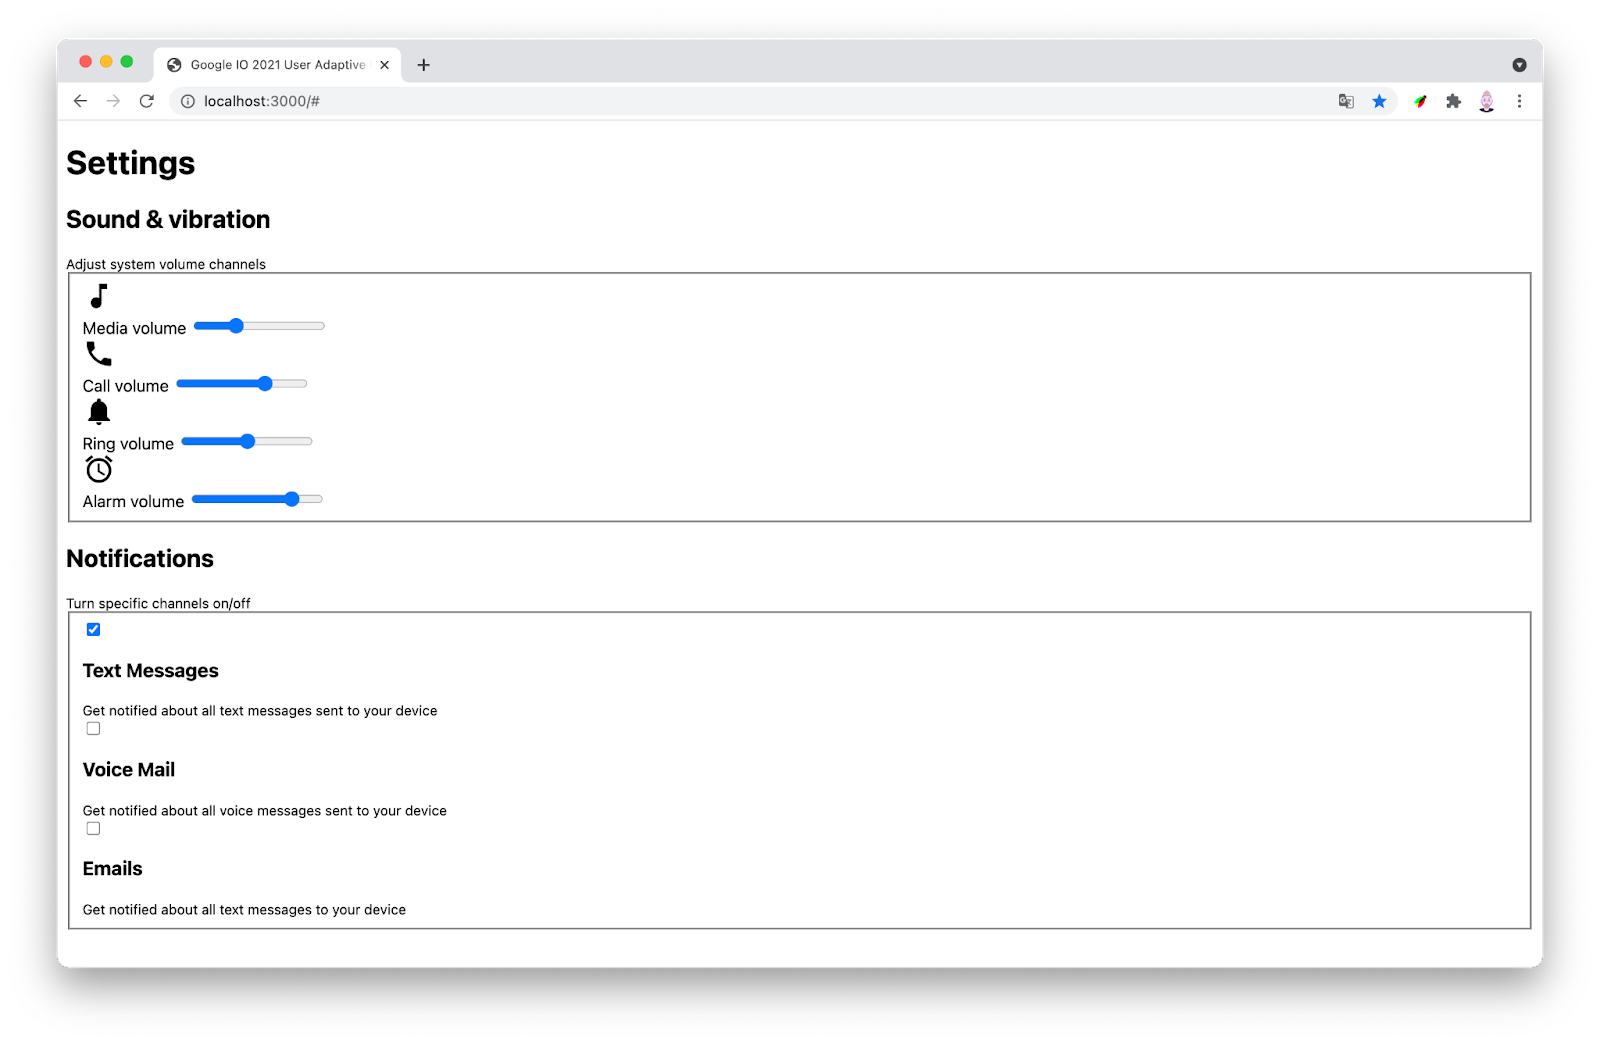Open the Extensions puzzle piece icon
Screen dimensions: 1600x1043
[x=1453, y=101]
